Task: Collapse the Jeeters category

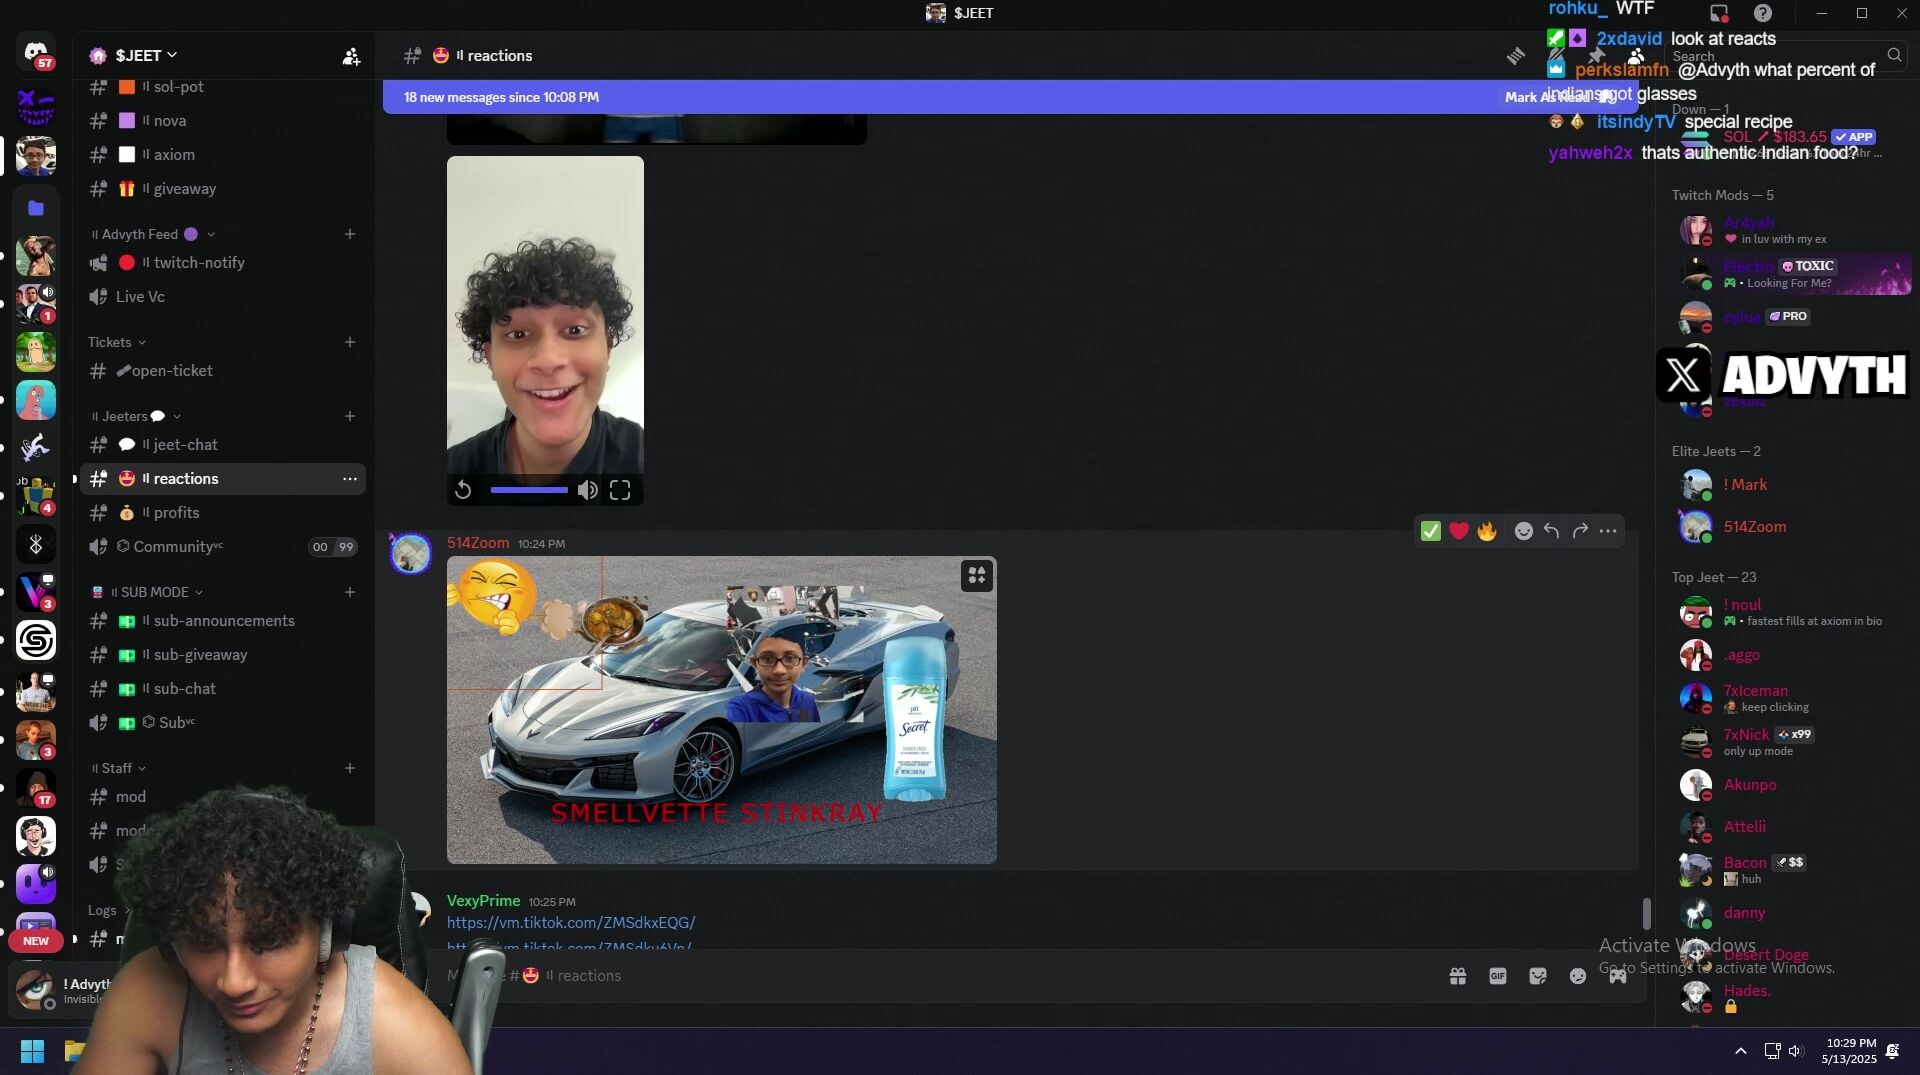Action: (136, 416)
